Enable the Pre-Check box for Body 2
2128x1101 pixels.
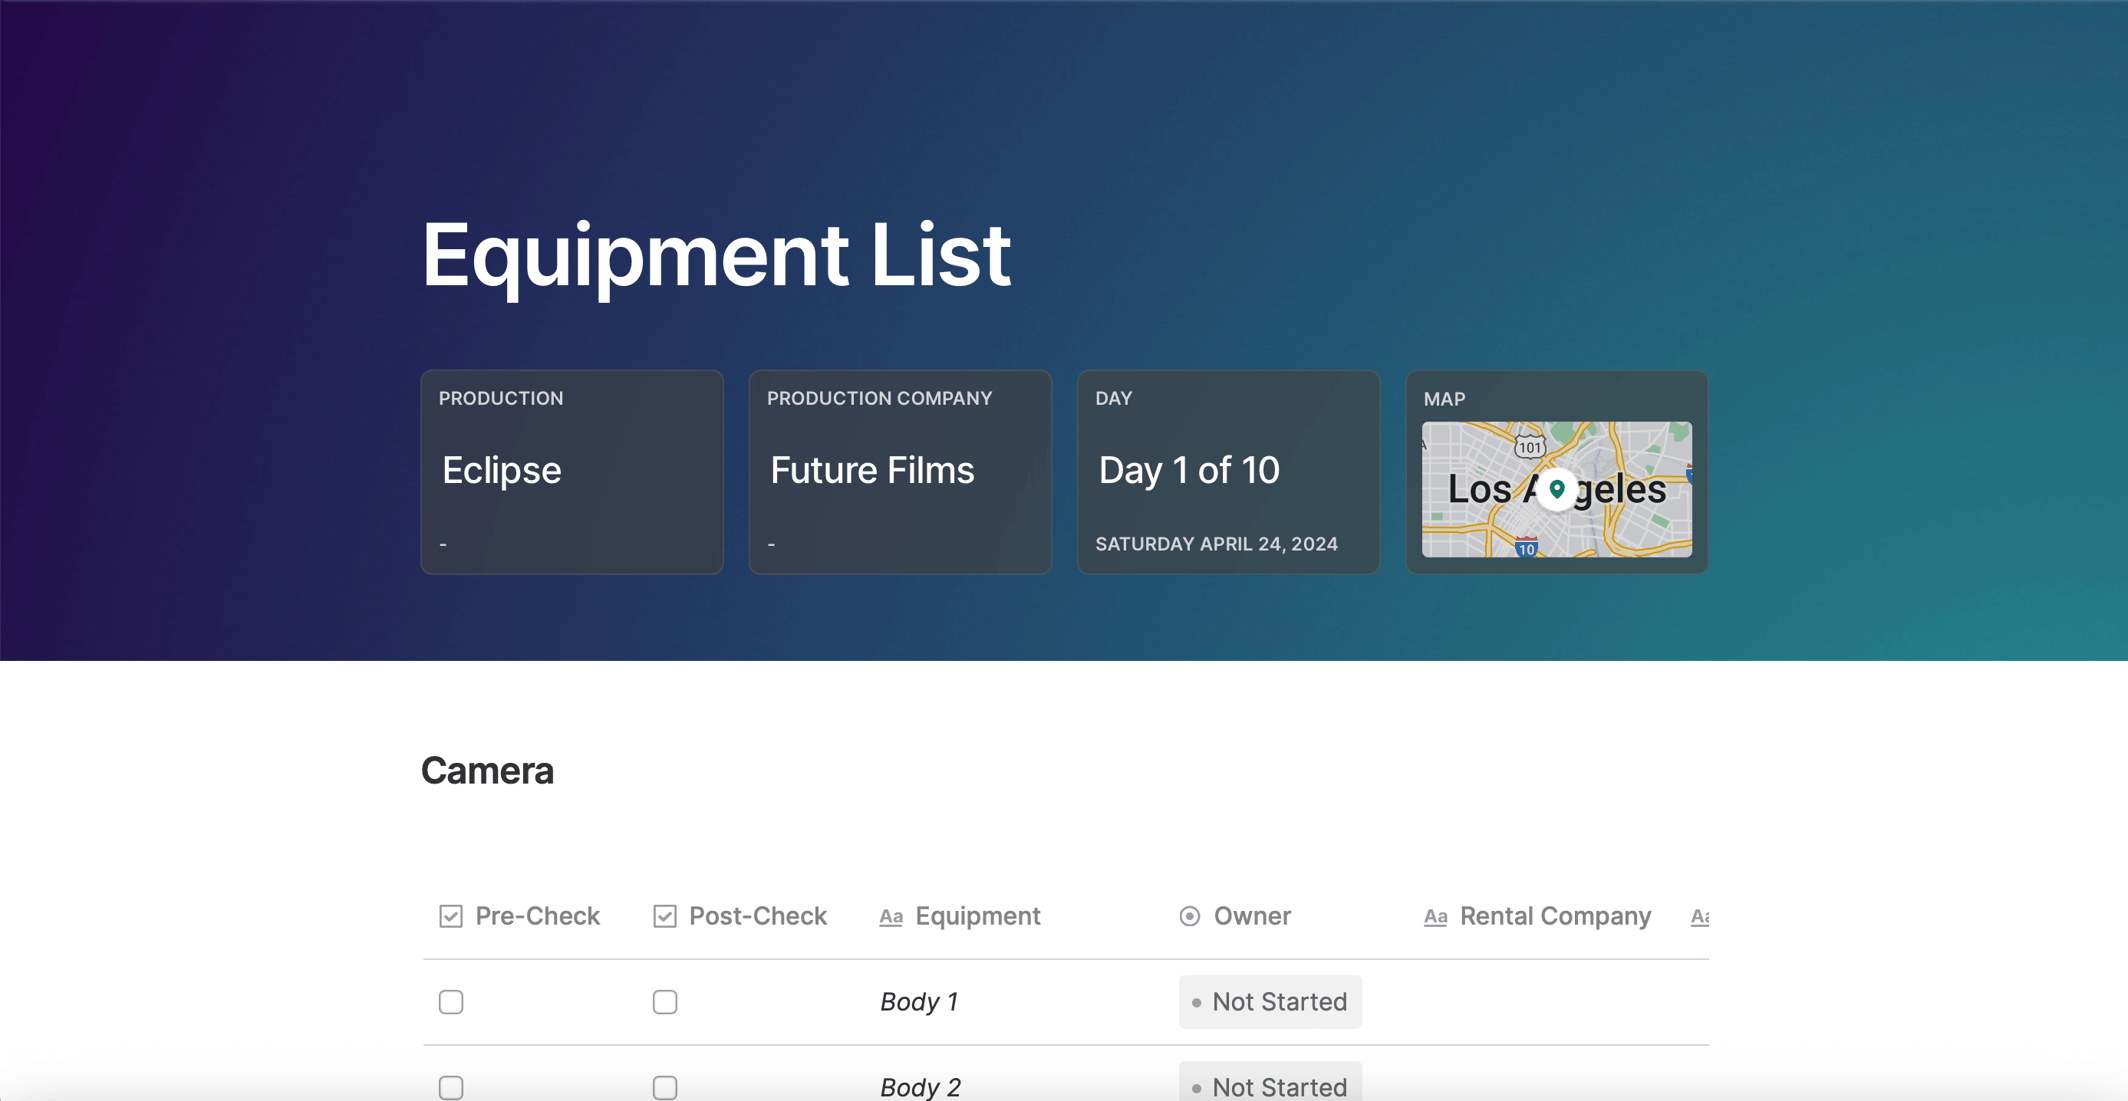click(450, 1087)
